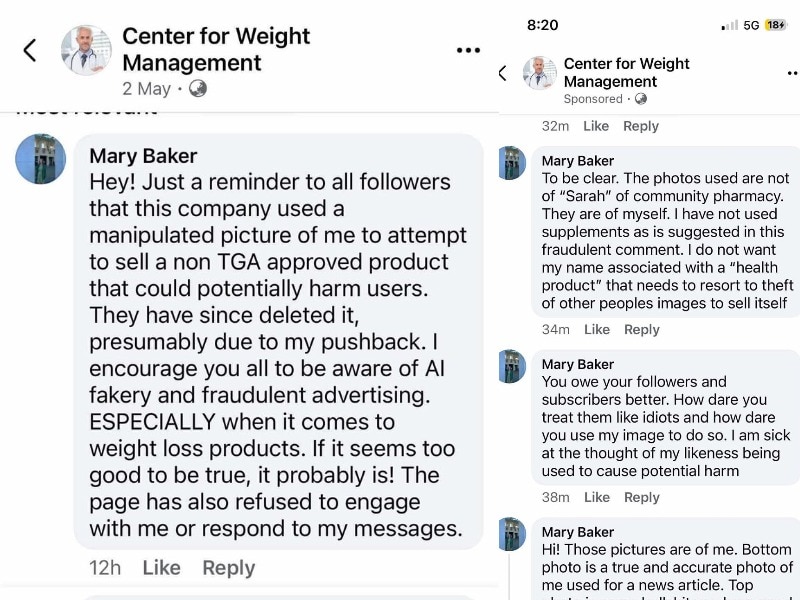Screen dimensions: 800x600
Task: Like the comment posted 38m ago
Action: click(x=596, y=497)
